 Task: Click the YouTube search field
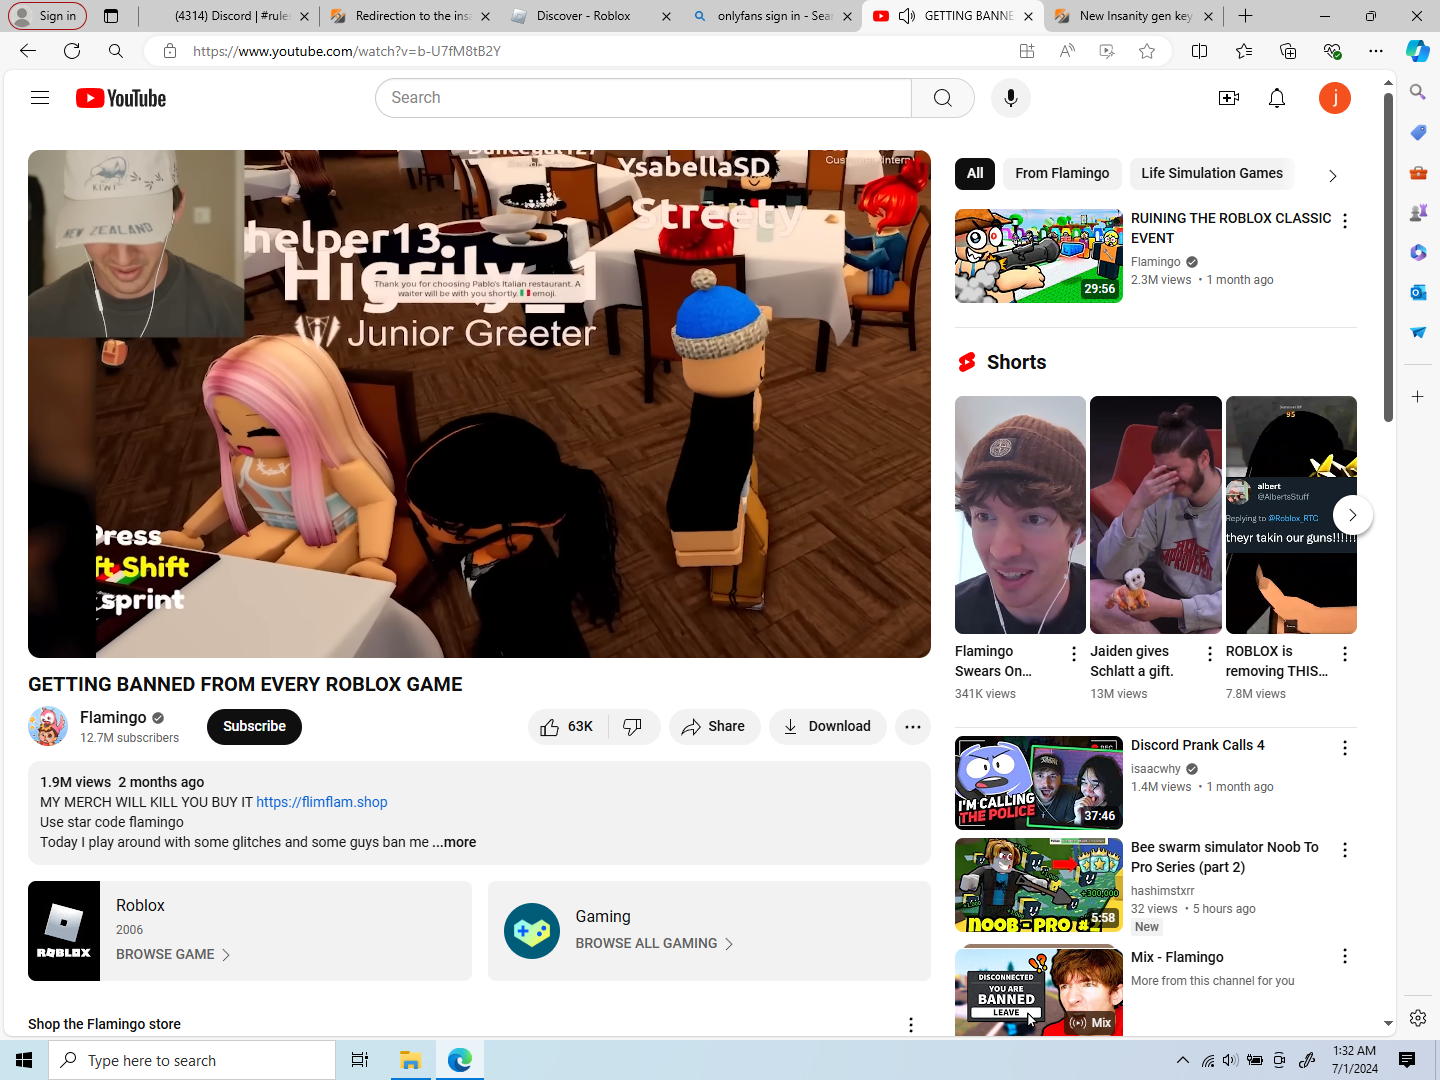click(x=643, y=98)
